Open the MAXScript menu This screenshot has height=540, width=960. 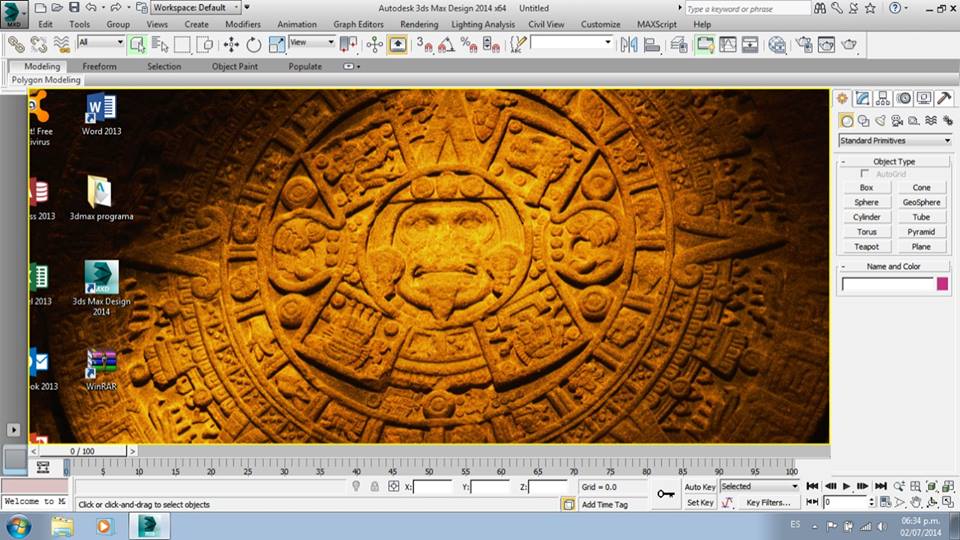[x=657, y=24]
